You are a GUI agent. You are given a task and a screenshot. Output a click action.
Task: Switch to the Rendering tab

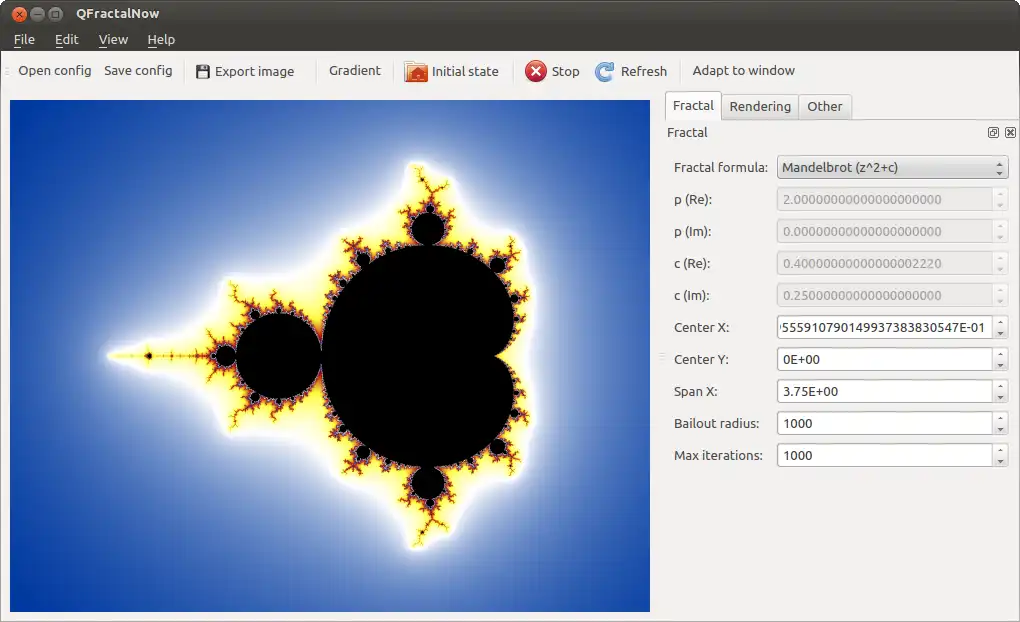point(759,106)
